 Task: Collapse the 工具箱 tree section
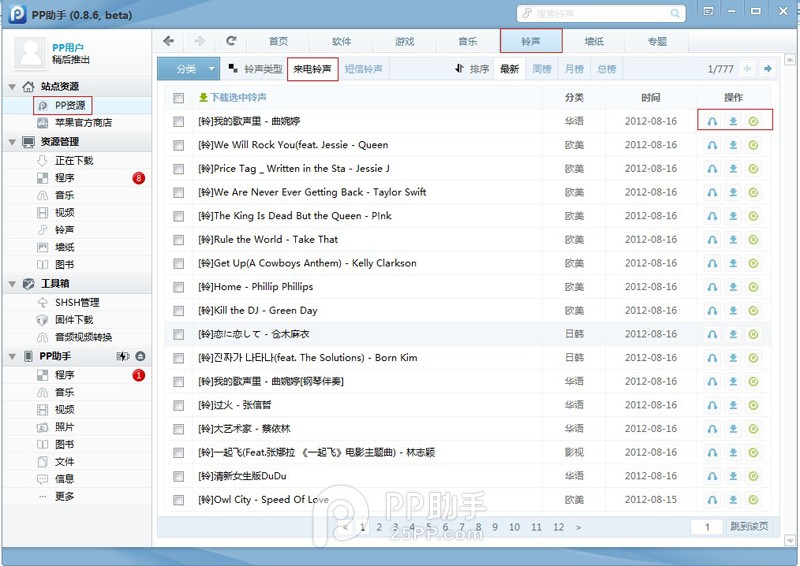tap(12, 284)
